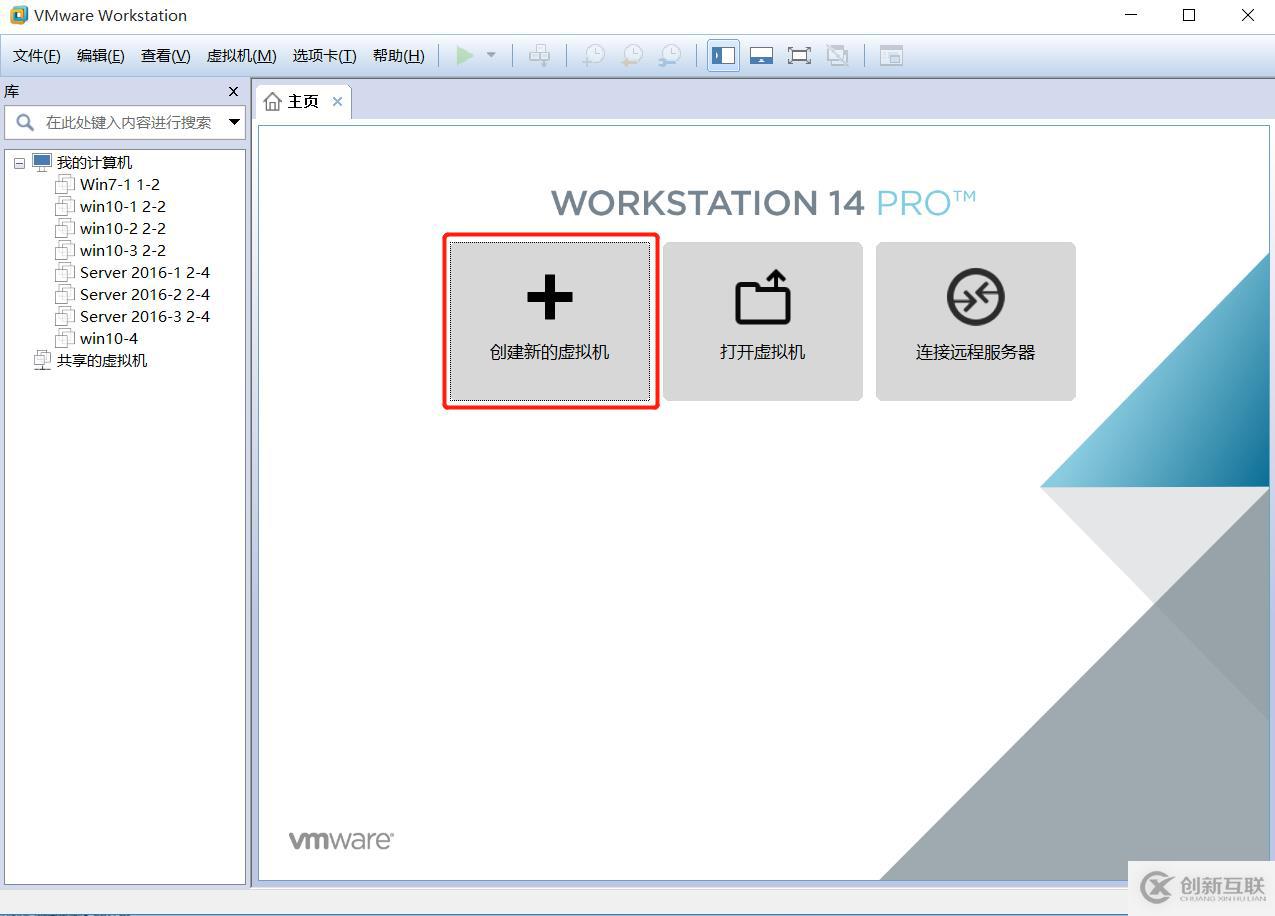1275x916 pixels.
Task: Click the console view toolbar icon
Action: click(891, 55)
